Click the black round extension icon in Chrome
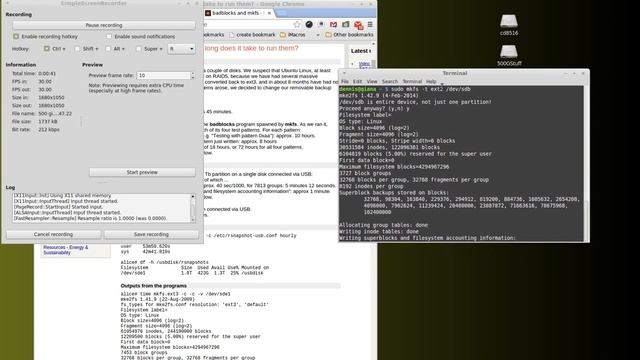 (x=309, y=24)
